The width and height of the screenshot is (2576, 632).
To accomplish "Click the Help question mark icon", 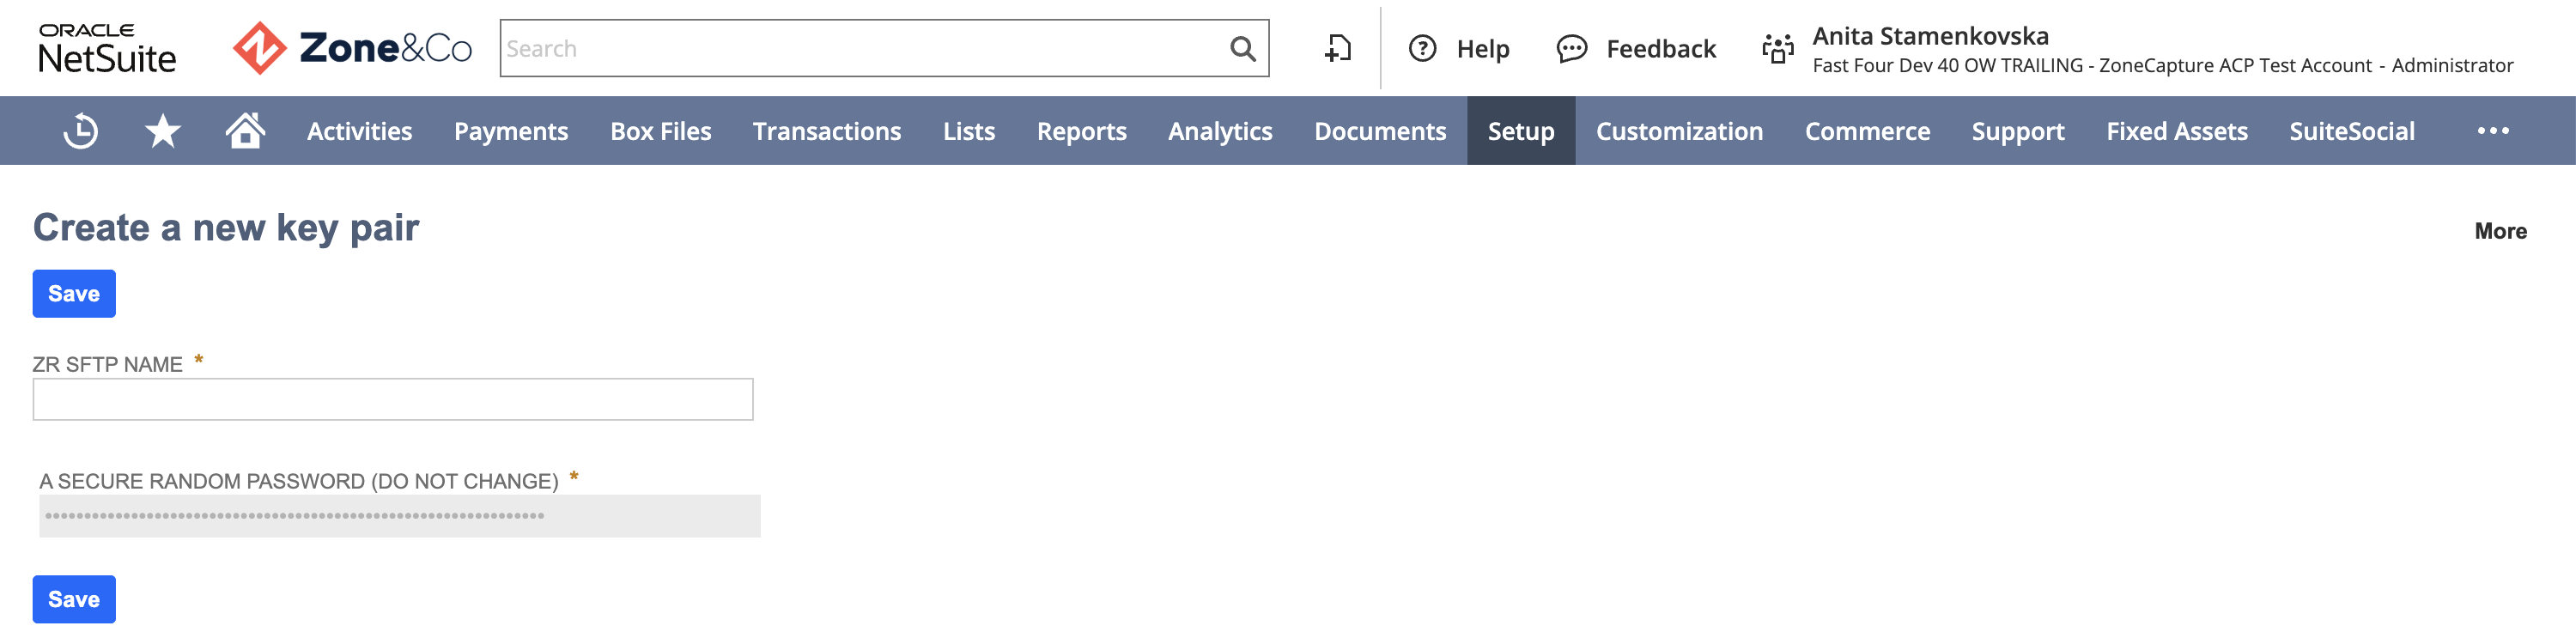I will [1422, 48].
